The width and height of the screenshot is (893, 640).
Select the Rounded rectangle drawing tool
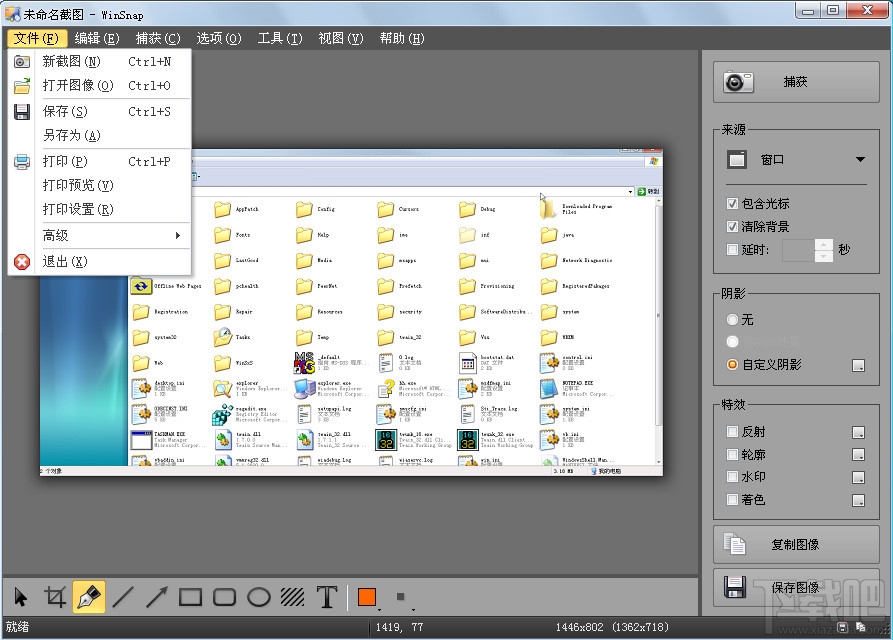point(224,596)
